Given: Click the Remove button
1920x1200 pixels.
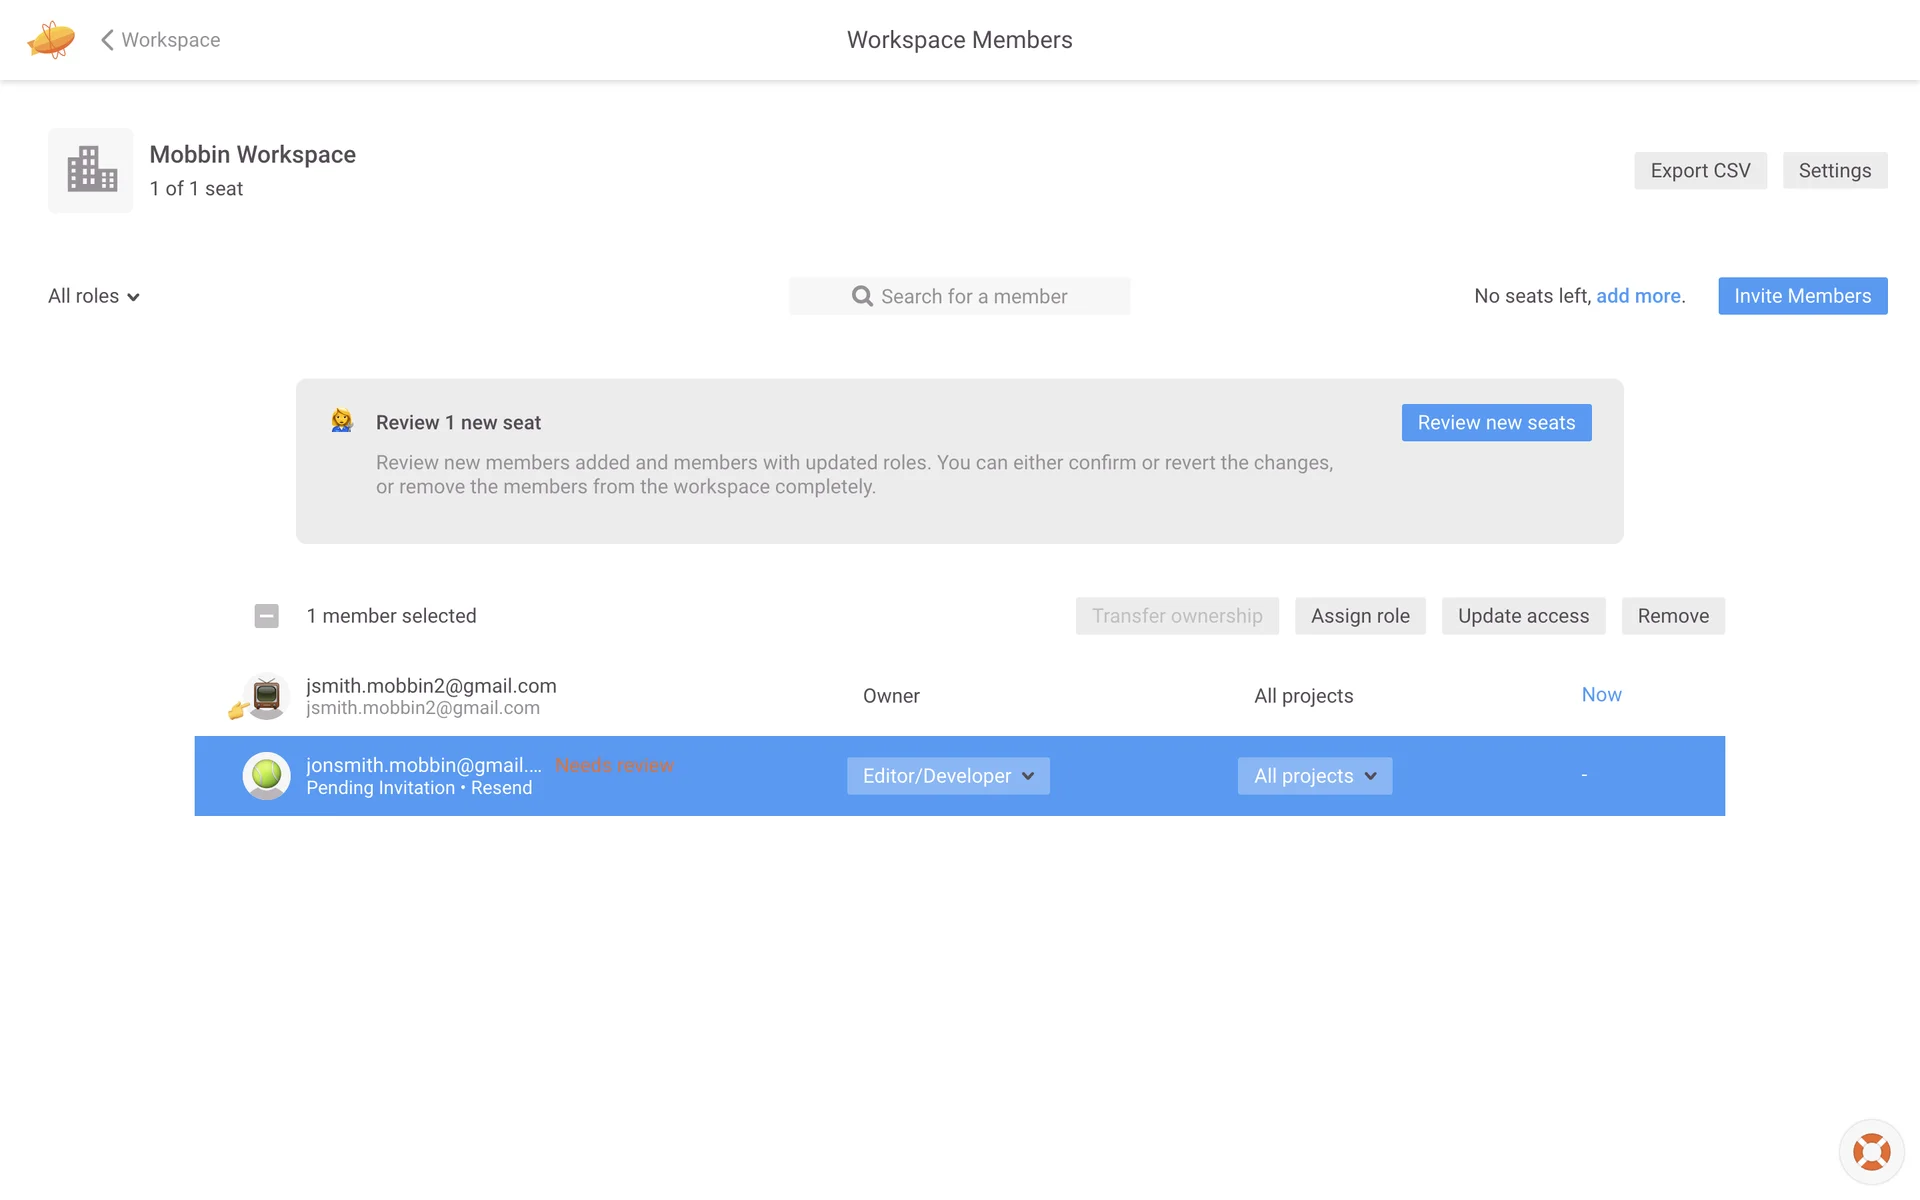Looking at the screenshot, I should [x=1672, y=616].
